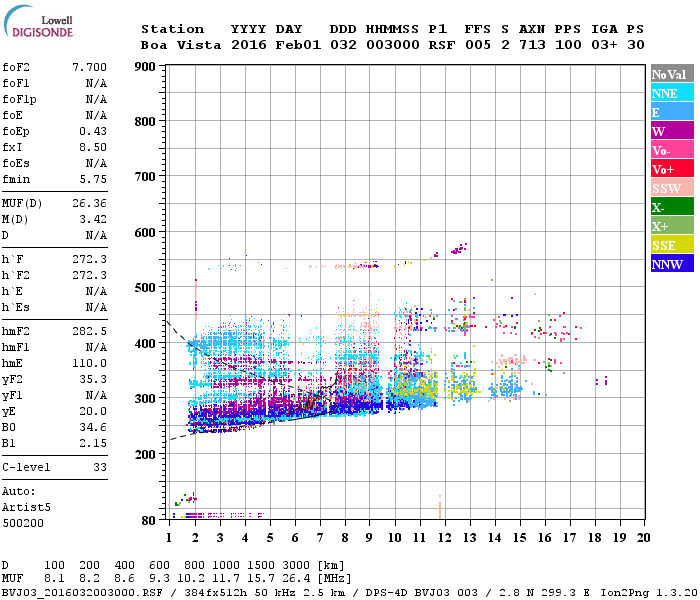Image resolution: width=700 pixels, height=600 pixels.
Task: Click the purple echo trace near 570 km
Action: 459,249
